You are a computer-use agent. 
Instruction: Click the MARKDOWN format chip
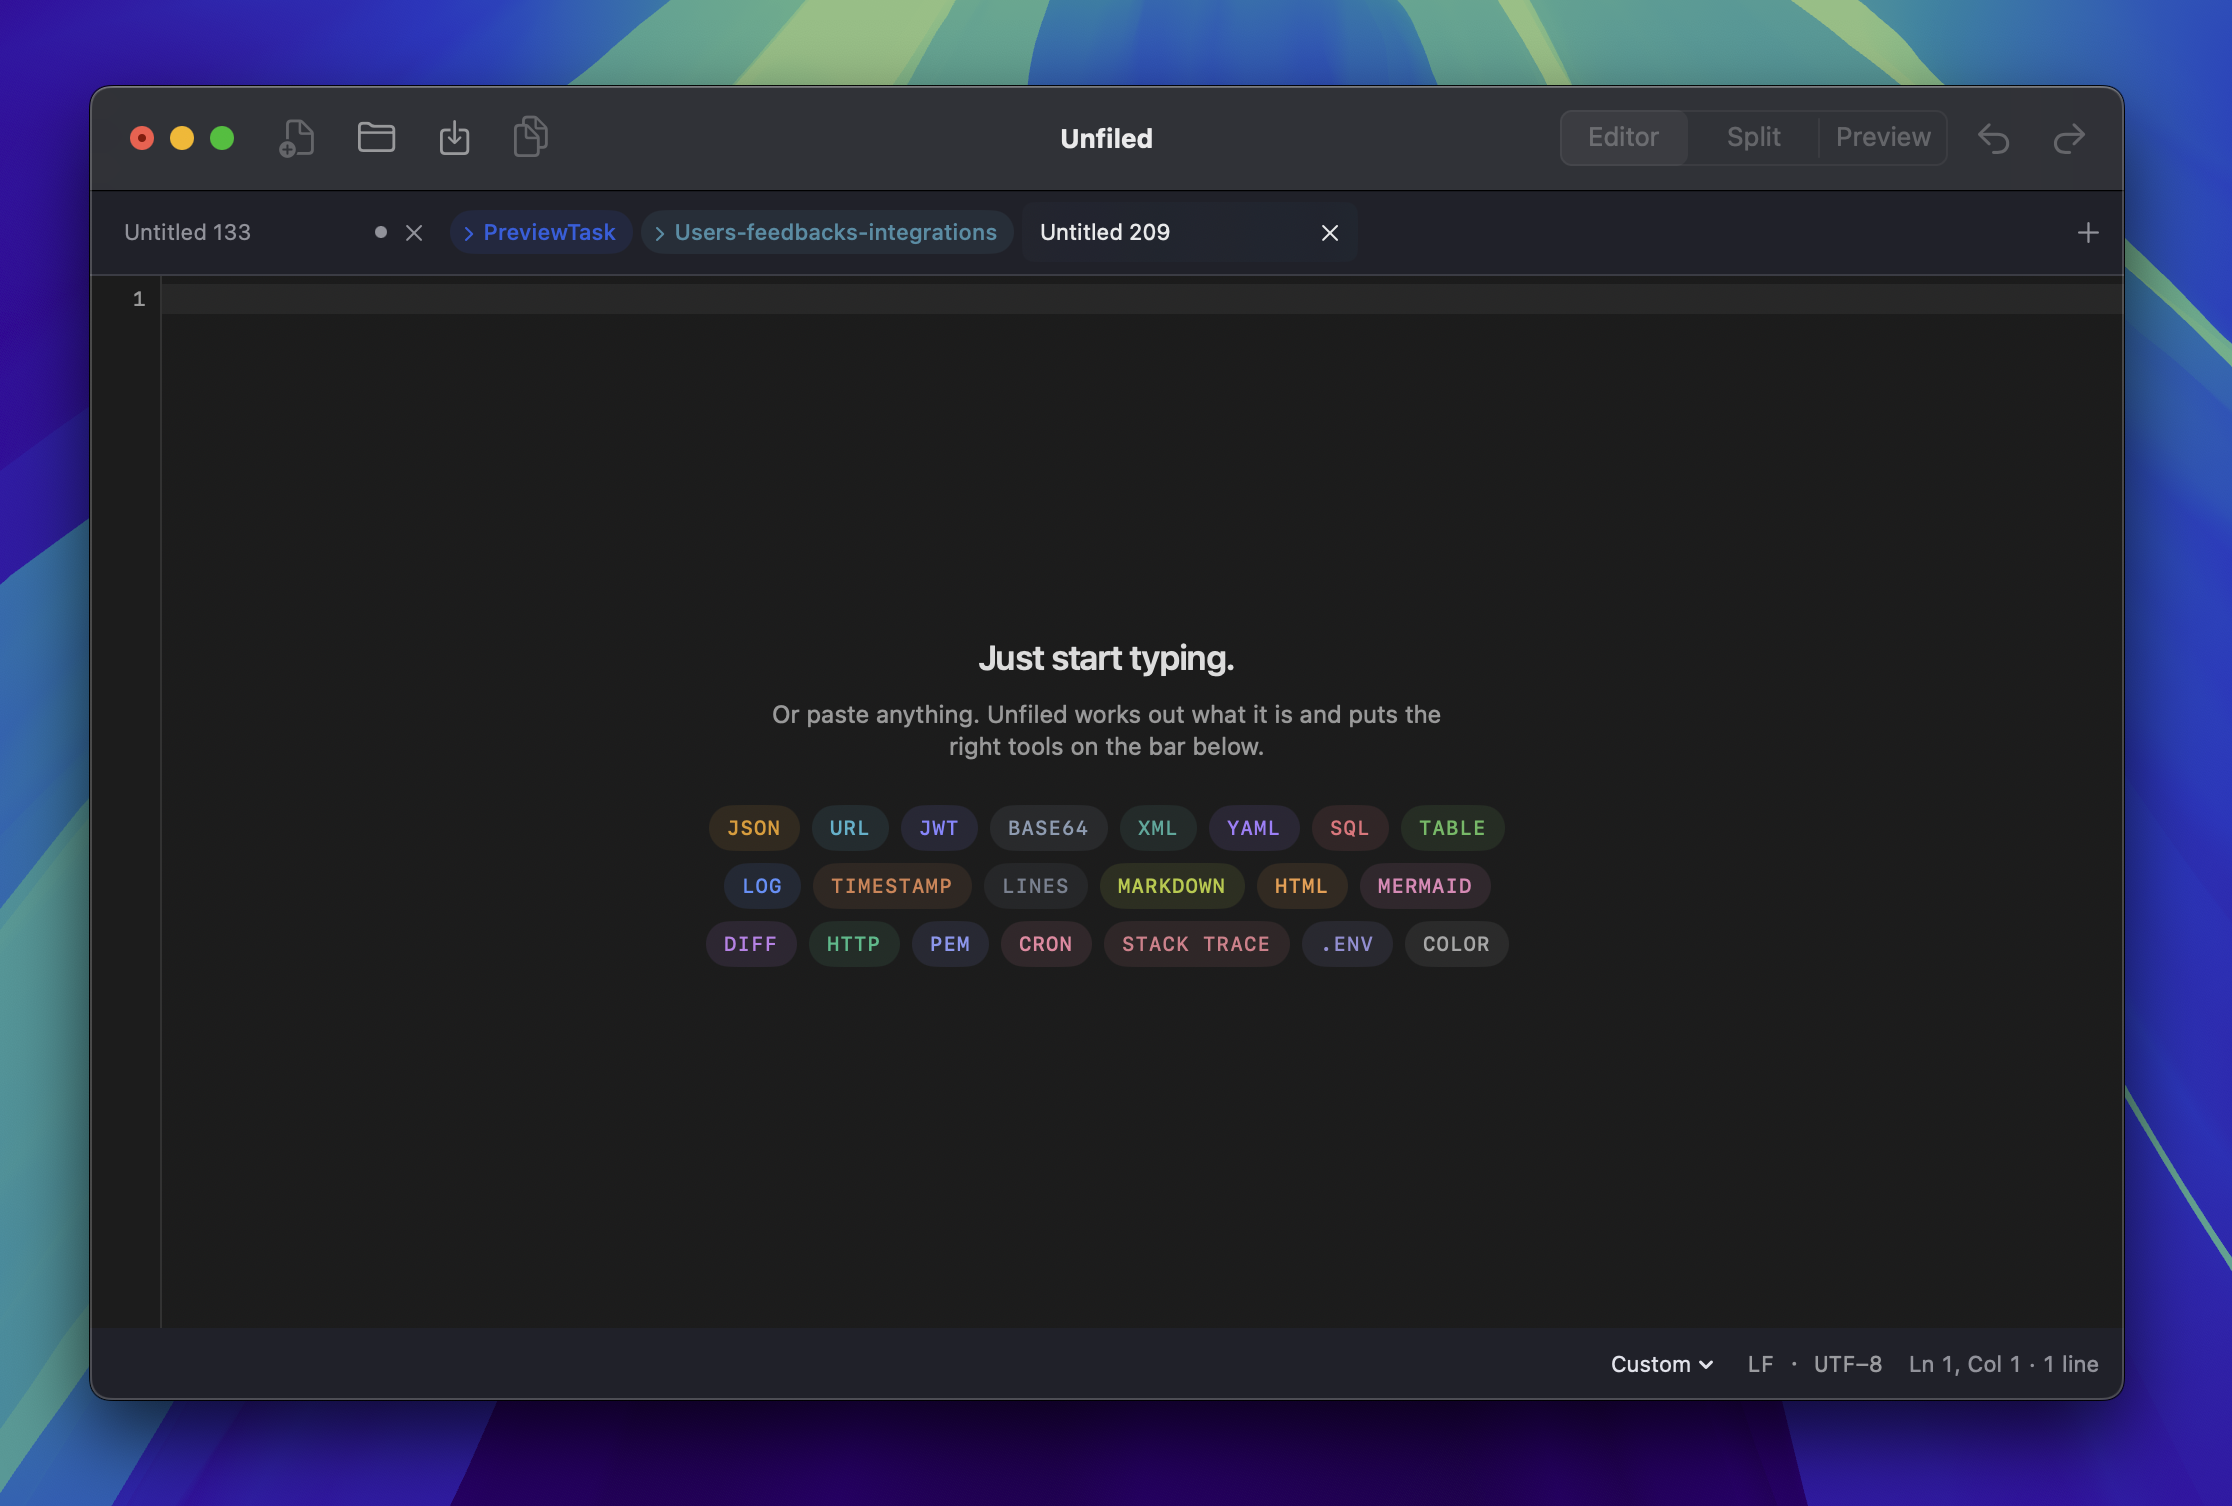[x=1172, y=886]
